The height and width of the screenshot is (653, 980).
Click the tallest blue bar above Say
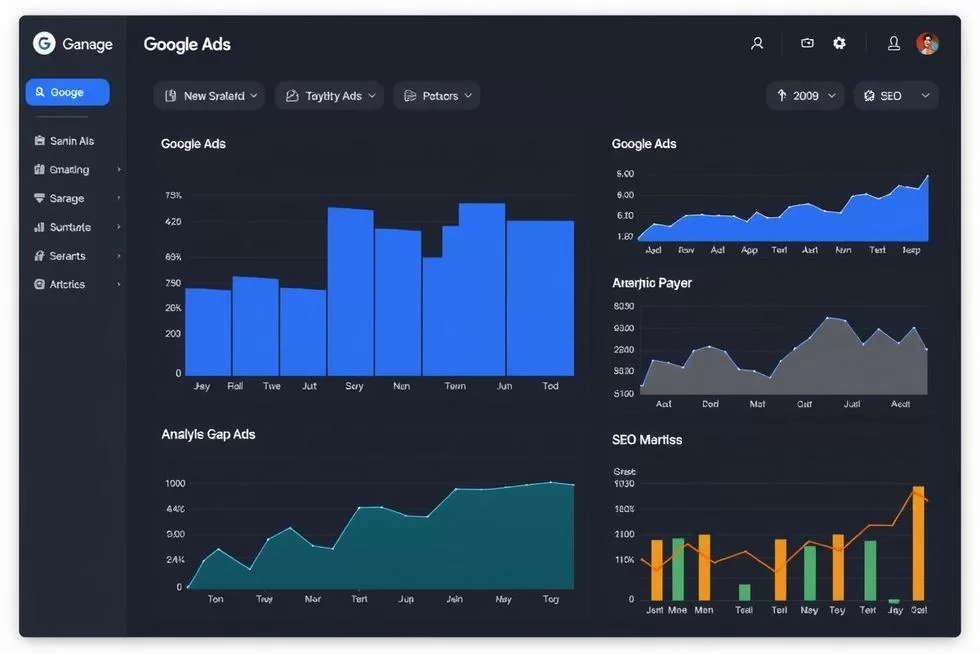[351, 291]
